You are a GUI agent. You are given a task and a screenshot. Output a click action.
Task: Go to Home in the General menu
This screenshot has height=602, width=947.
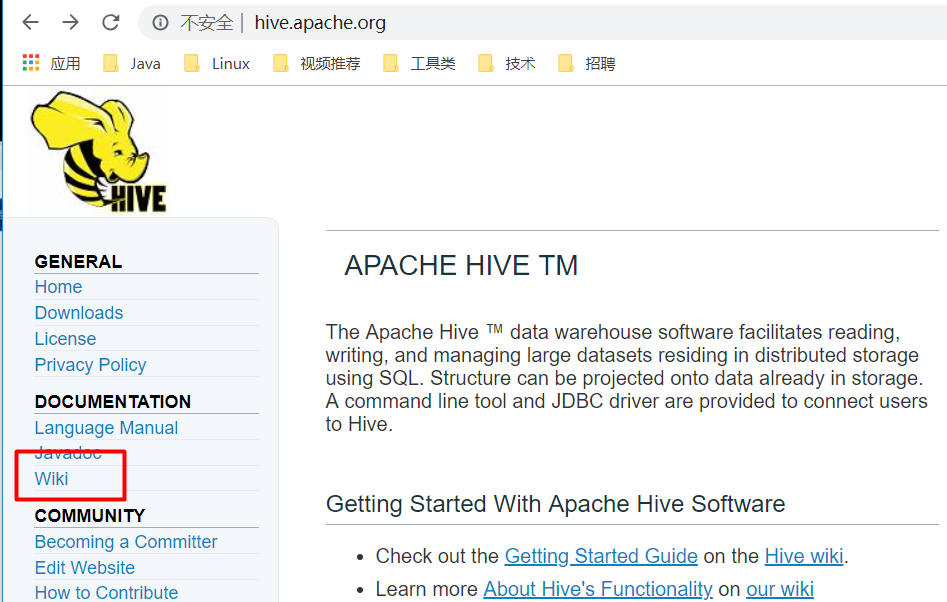(x=58, y=287)
